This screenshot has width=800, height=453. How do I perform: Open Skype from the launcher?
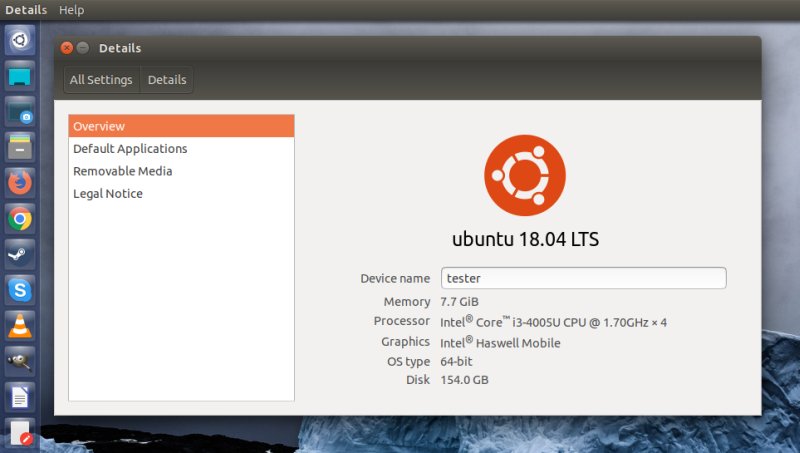(20, 290)
